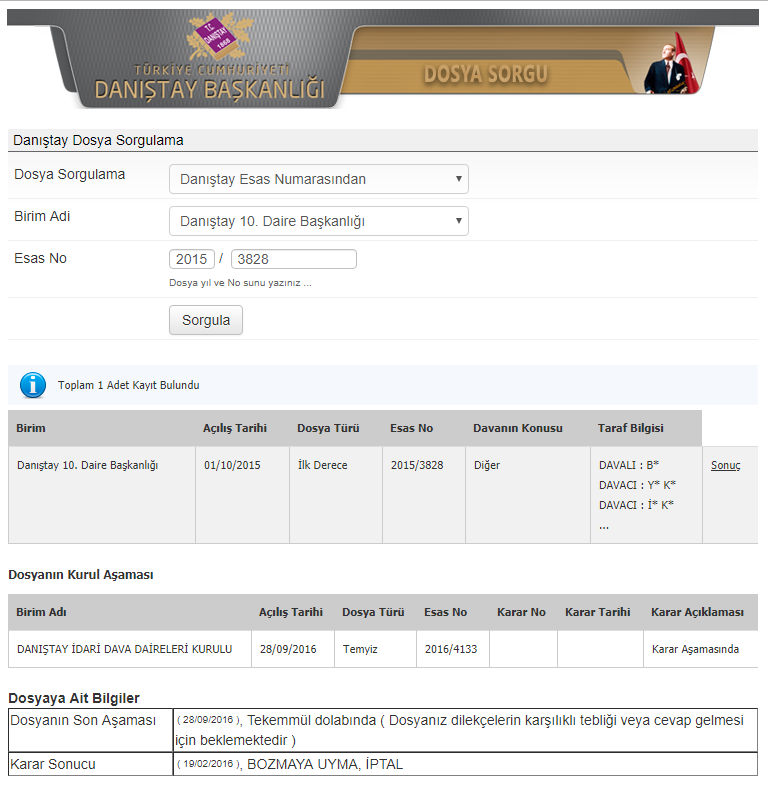Select the Esas No cell 2015/3828

[x=417, y=465]
